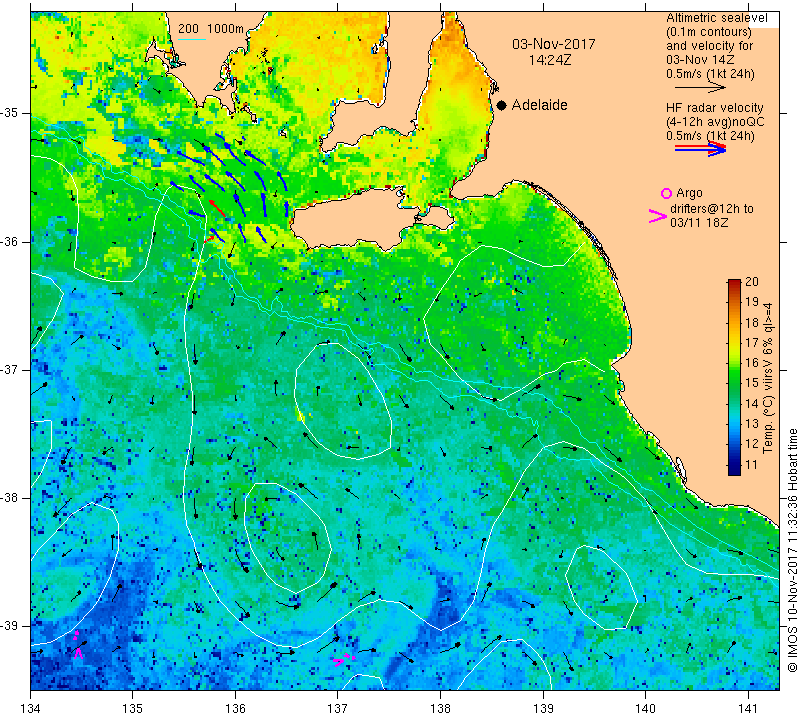The image size is (800, 720).
Task: Click the red-blue HF radar legend arrow
Action: [x=700, y=148]
